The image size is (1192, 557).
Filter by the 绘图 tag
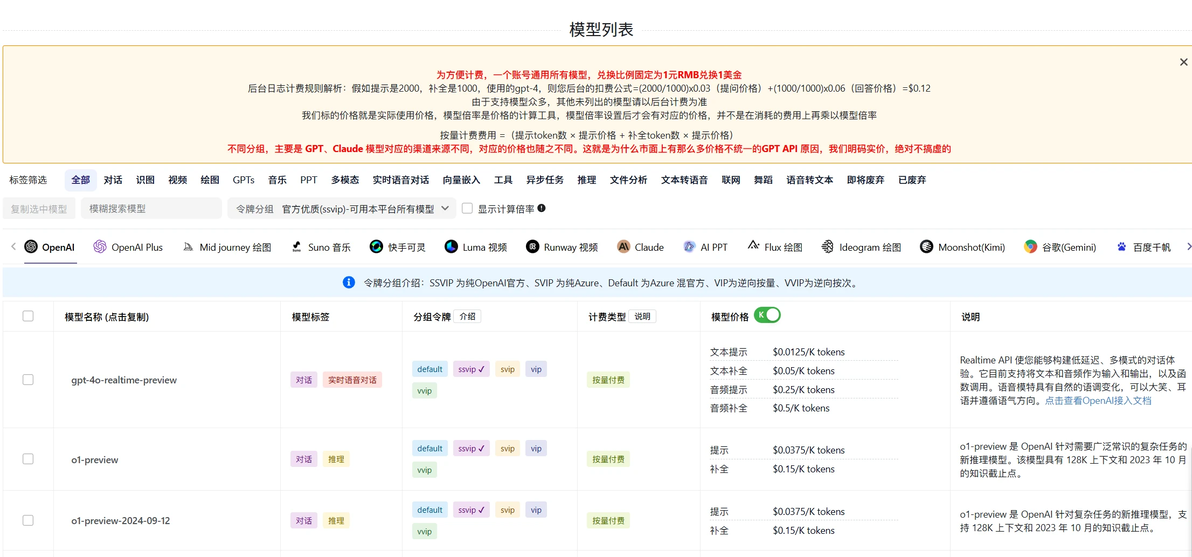210,180
